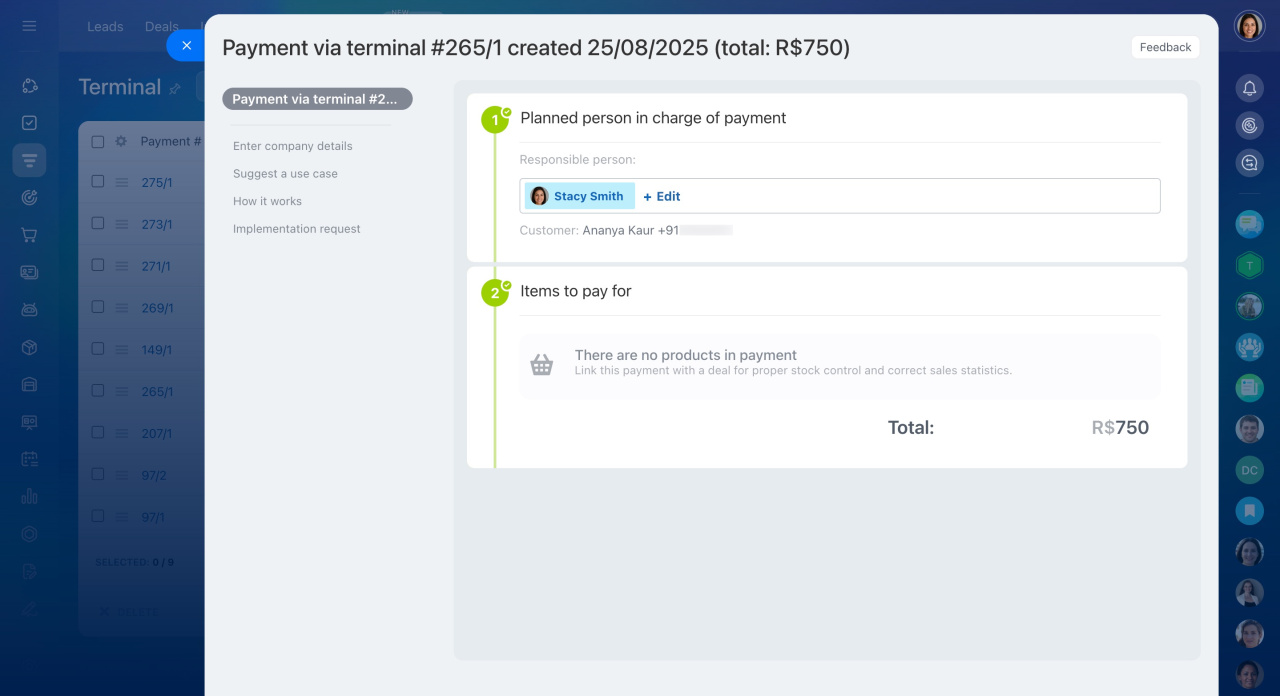Open row actions menu for payment 97/2

point(122,475)
